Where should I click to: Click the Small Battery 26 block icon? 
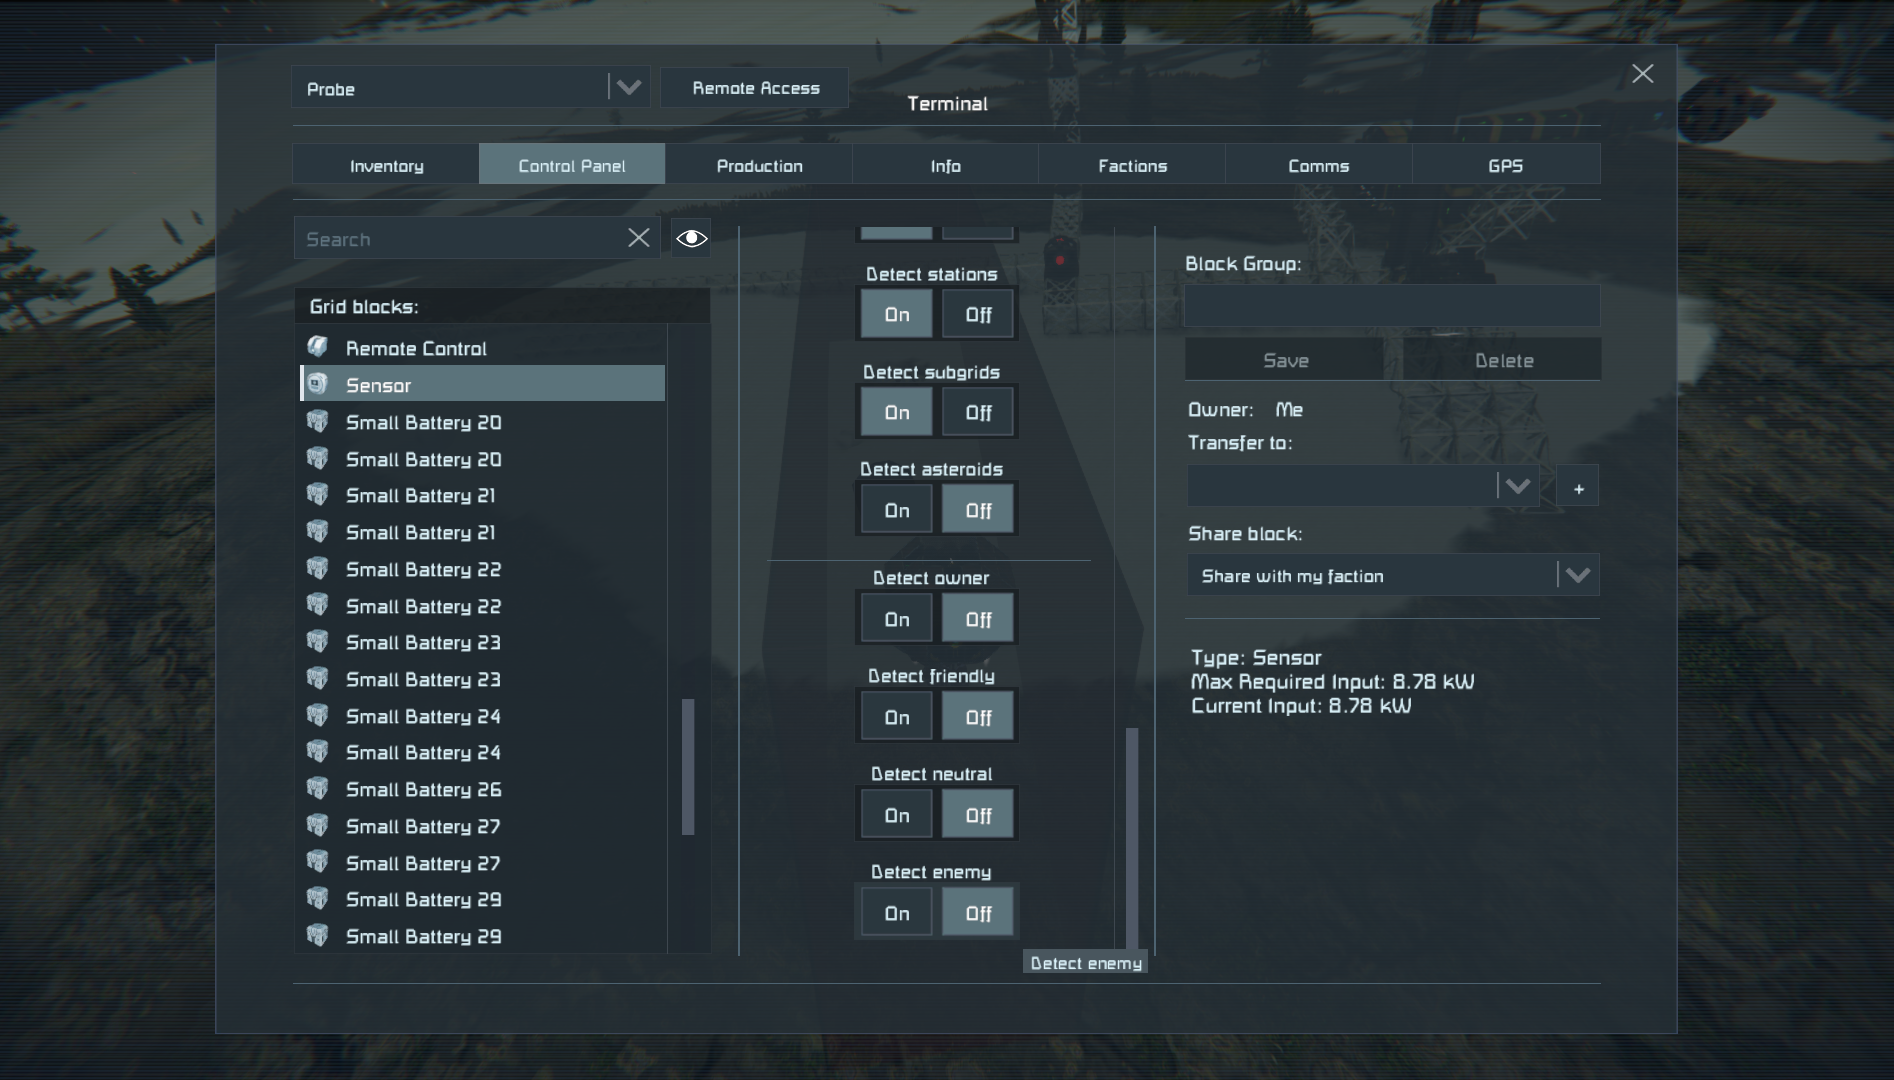318,789
